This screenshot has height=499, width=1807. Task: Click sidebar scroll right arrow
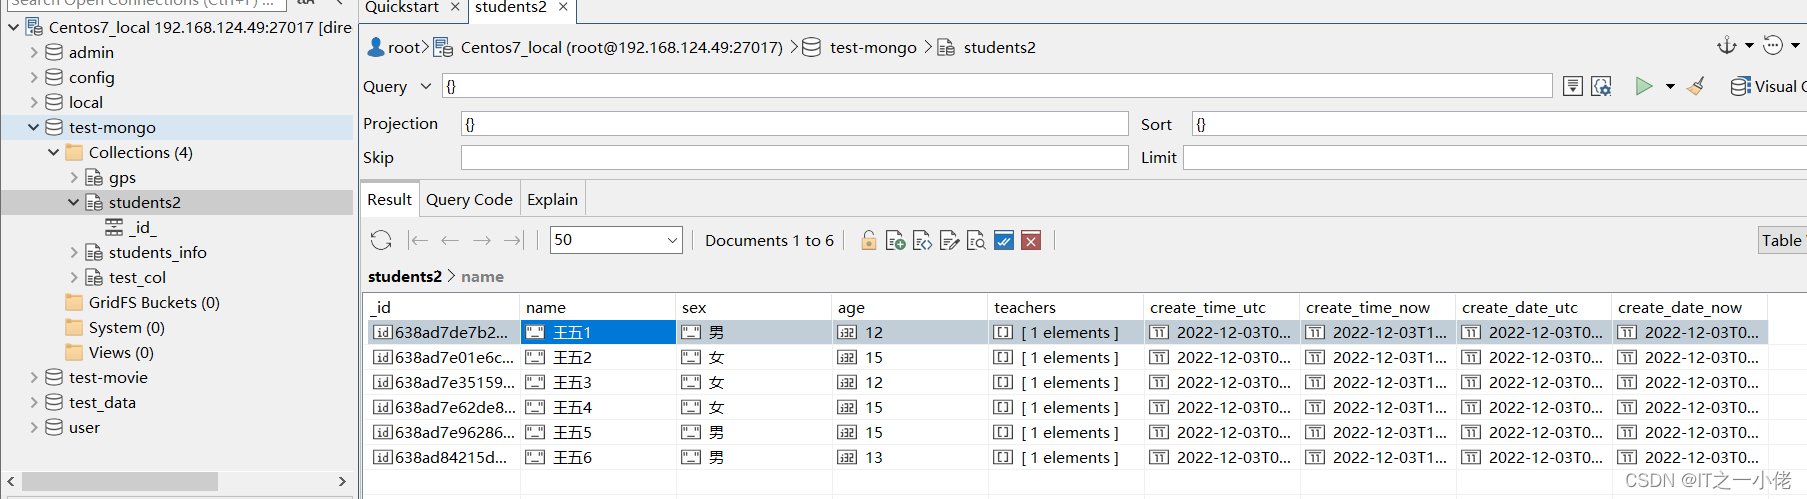[x=342, y=481]
